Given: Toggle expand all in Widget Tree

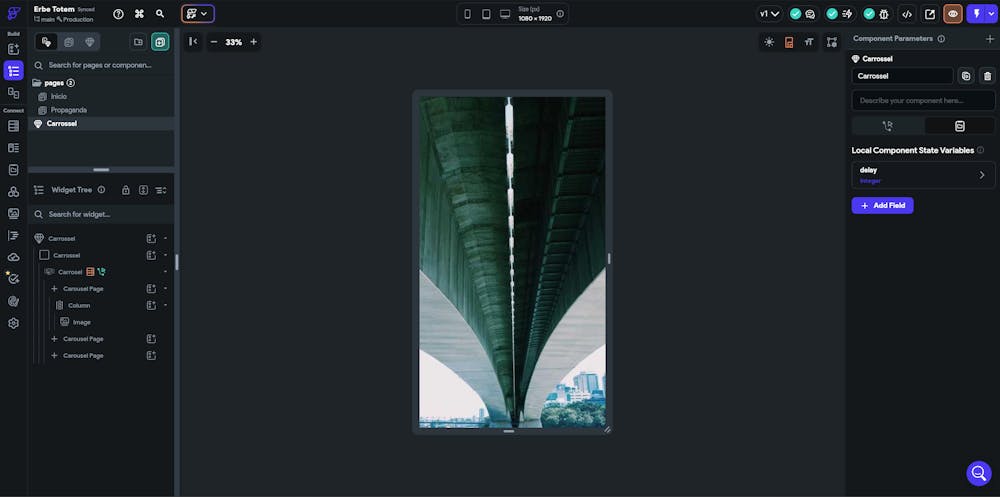Looking at the screenshot, I should 143,190.
